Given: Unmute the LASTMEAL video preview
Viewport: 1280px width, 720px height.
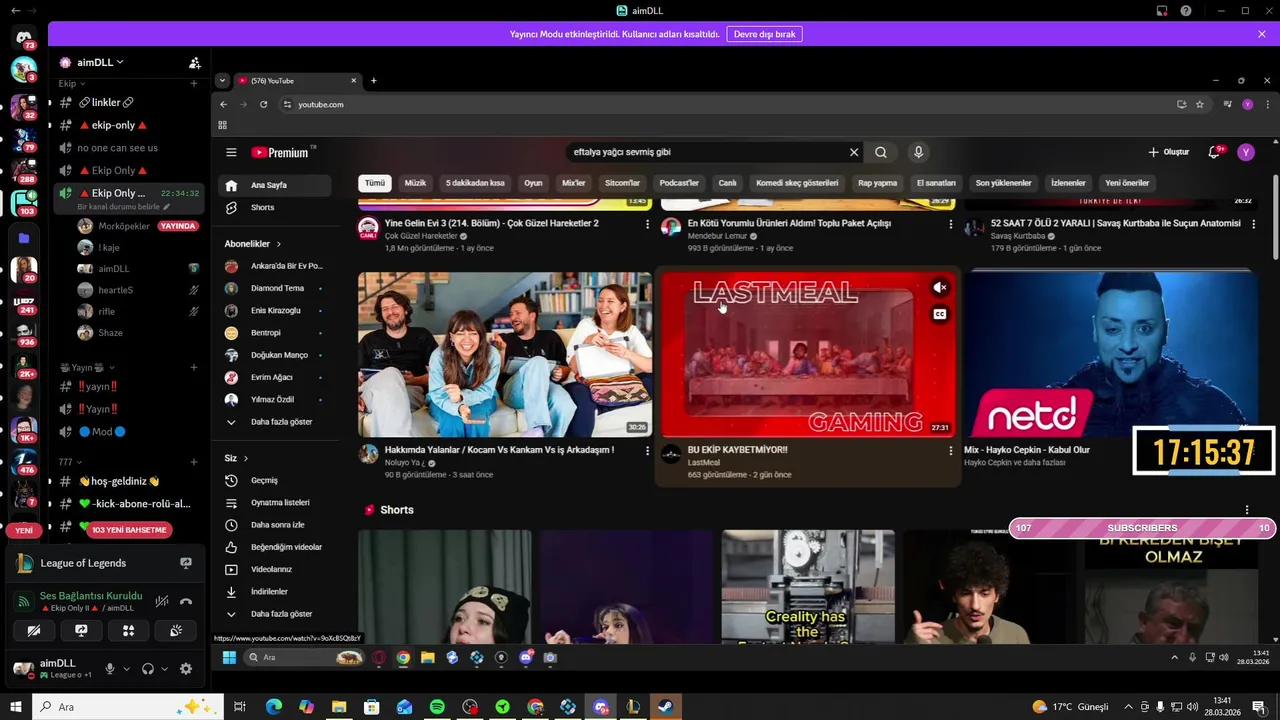Looking at the screenshot, I should [940, 288].
